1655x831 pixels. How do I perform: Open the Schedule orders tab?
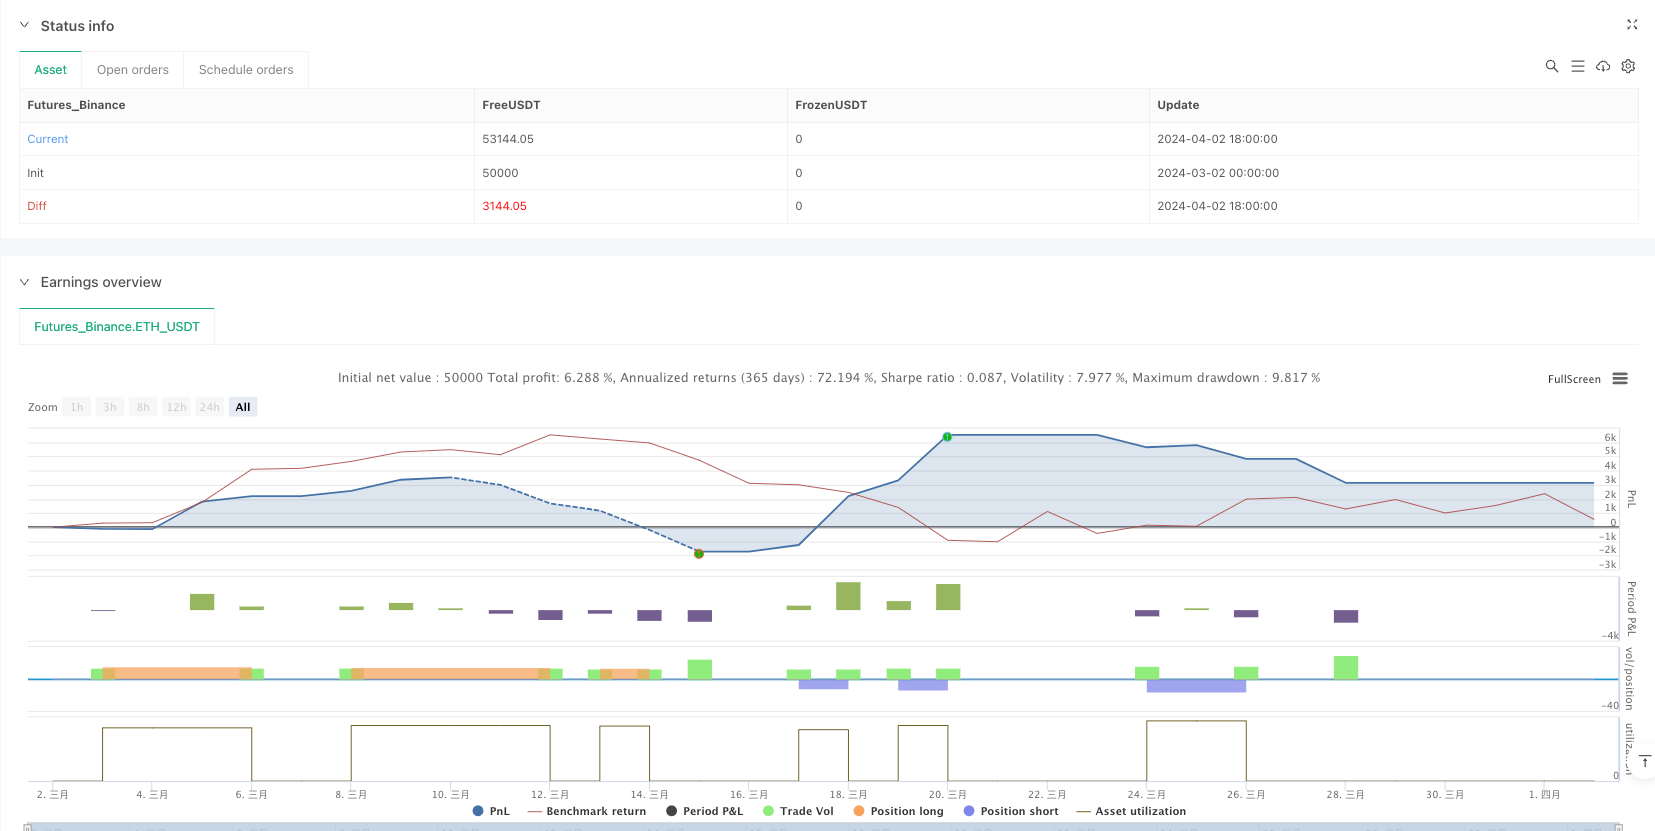coord(246,70)
